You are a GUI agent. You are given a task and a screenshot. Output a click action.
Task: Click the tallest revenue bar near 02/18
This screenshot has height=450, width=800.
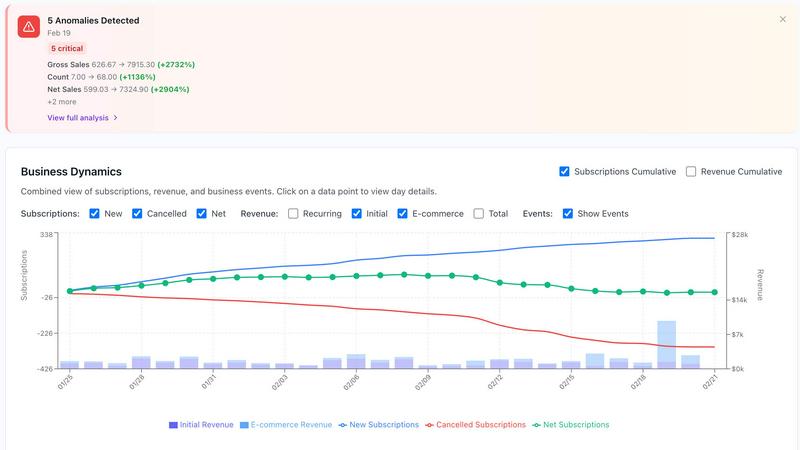(x=666, y=344)
